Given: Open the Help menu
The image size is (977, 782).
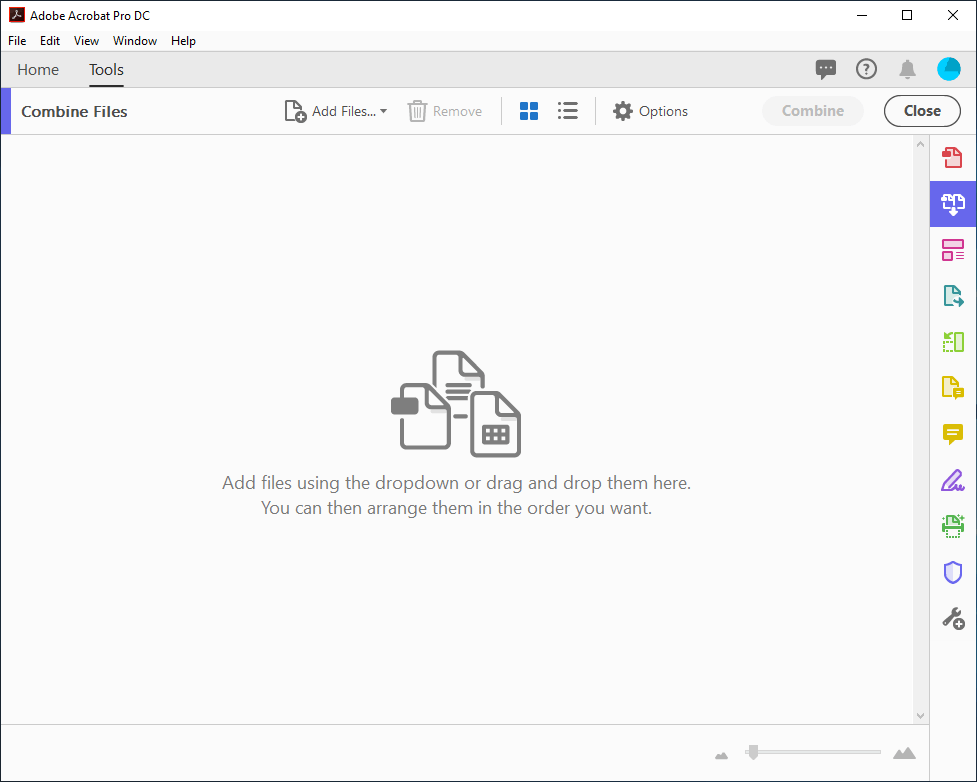Looking at the screenshot, I should click(183, 41).
